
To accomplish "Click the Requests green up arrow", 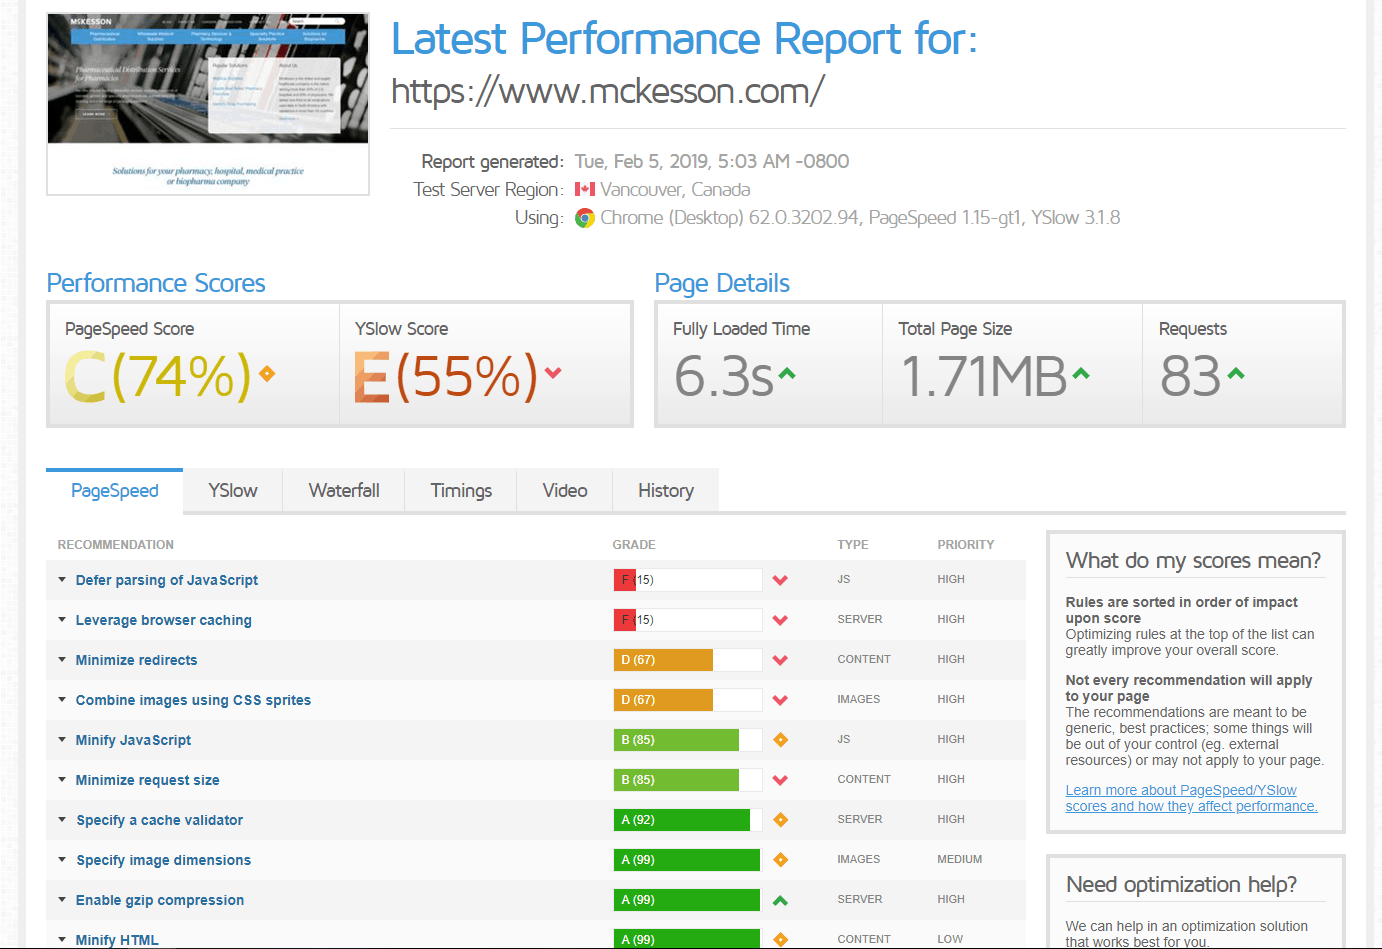I will (x=1236, y=374).
